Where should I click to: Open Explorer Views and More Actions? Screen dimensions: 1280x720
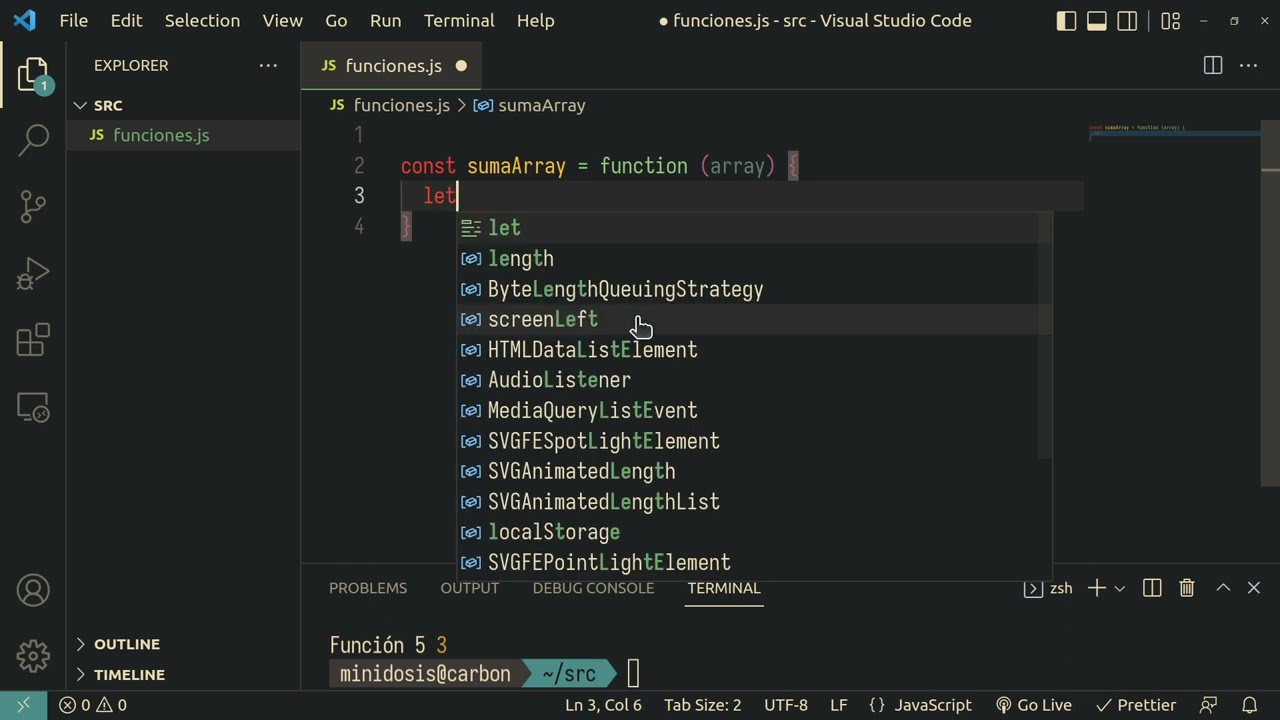[x=268, y=66]
